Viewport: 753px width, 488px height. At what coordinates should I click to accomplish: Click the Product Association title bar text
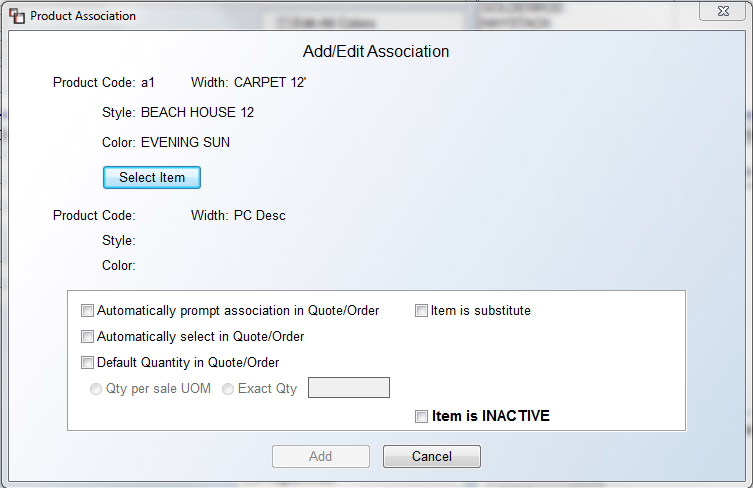(83, 16)
